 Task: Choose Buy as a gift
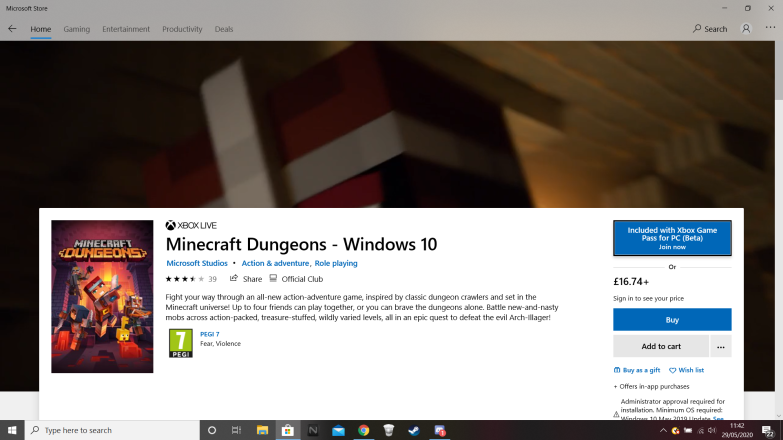pyautogui.click(x=637, y=370)
